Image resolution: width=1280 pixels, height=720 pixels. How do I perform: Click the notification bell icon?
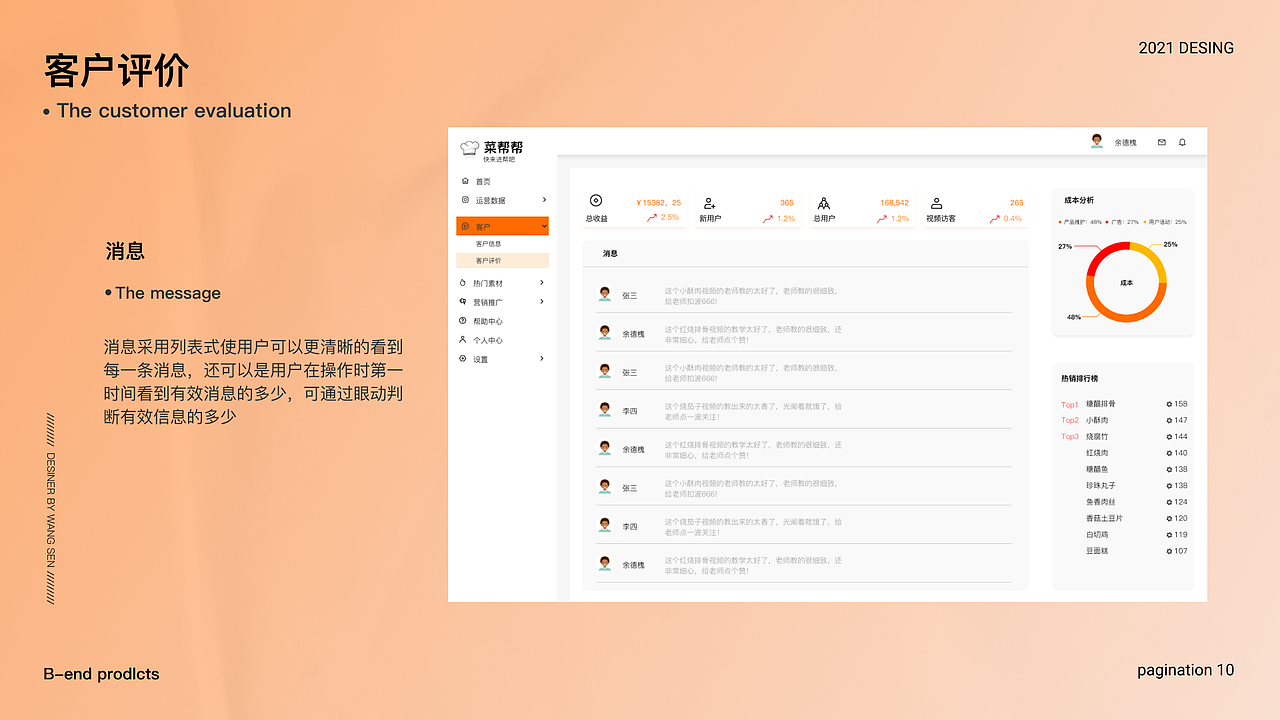(x=1182, y=142)
